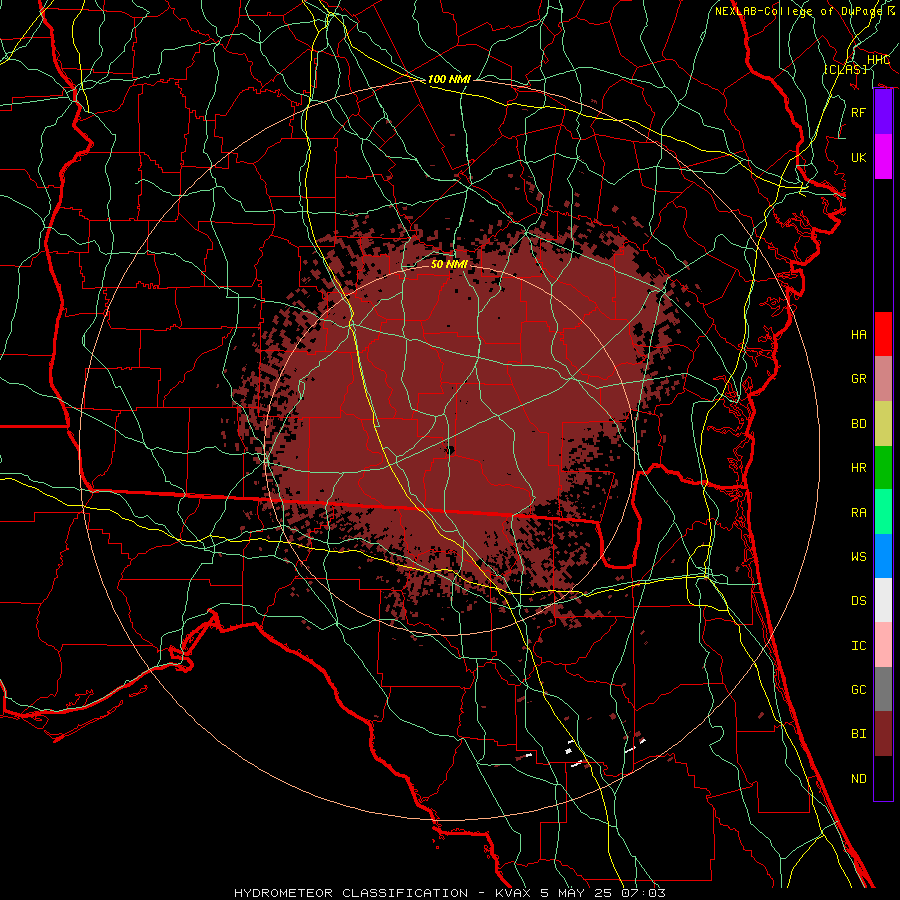
Task: Click the WS legend label
Action: pos(859,557)
